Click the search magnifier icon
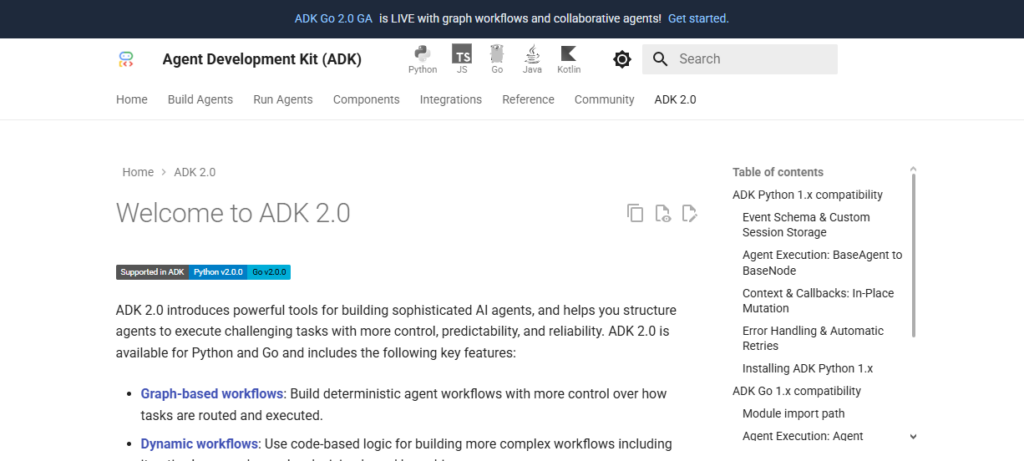The width and height of the screenshot is (1024, 461). [660, 59]
